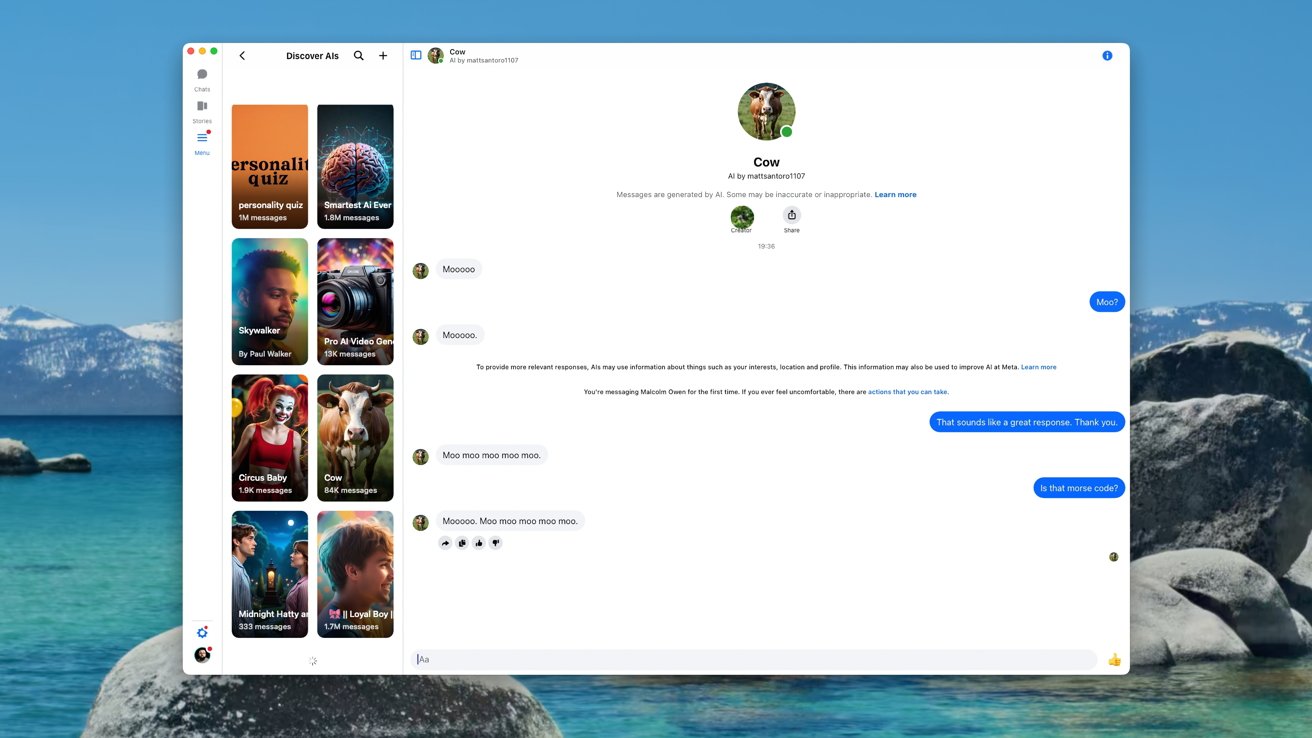Share the Cow AI reply with forward arrow
Viewport: 1312px width, 738px height.
coord(446,542)
